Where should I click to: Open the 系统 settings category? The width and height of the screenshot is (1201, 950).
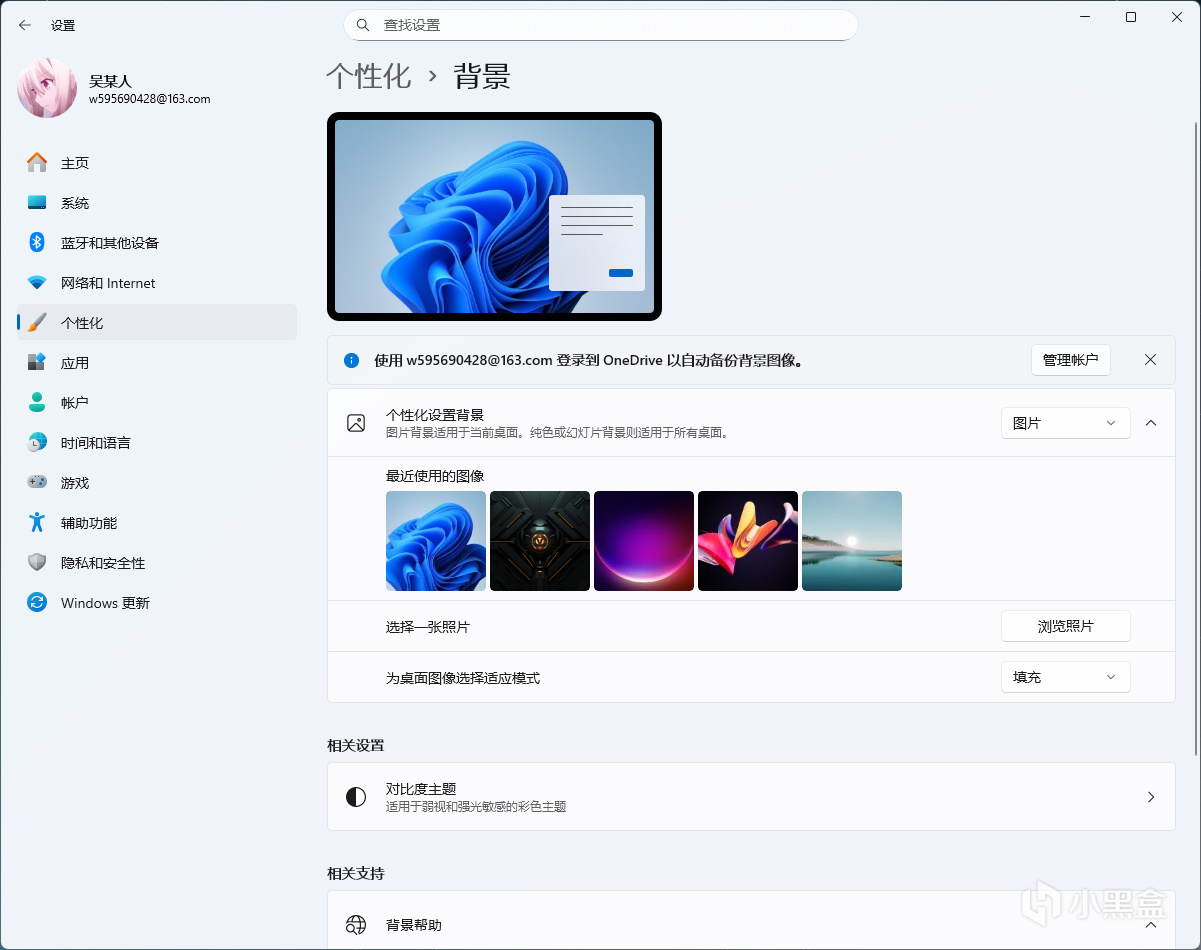tap(75, 203)
